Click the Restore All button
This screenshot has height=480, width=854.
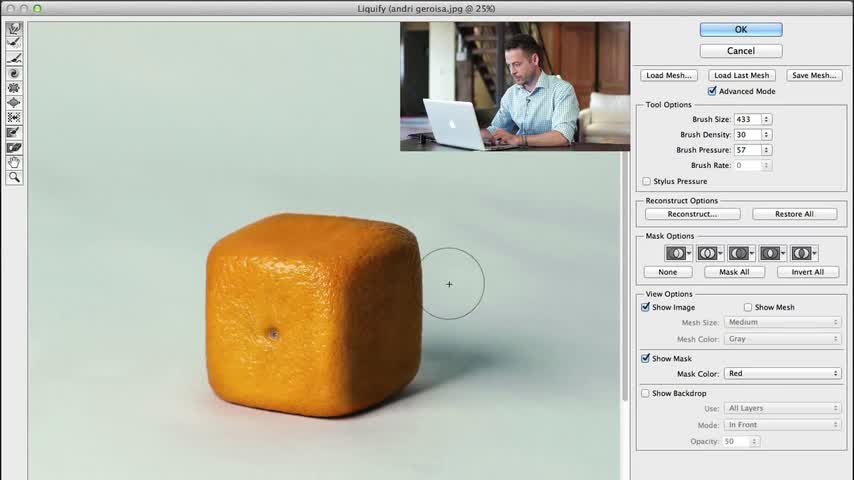pyautogui.click(x=794, y=214)
